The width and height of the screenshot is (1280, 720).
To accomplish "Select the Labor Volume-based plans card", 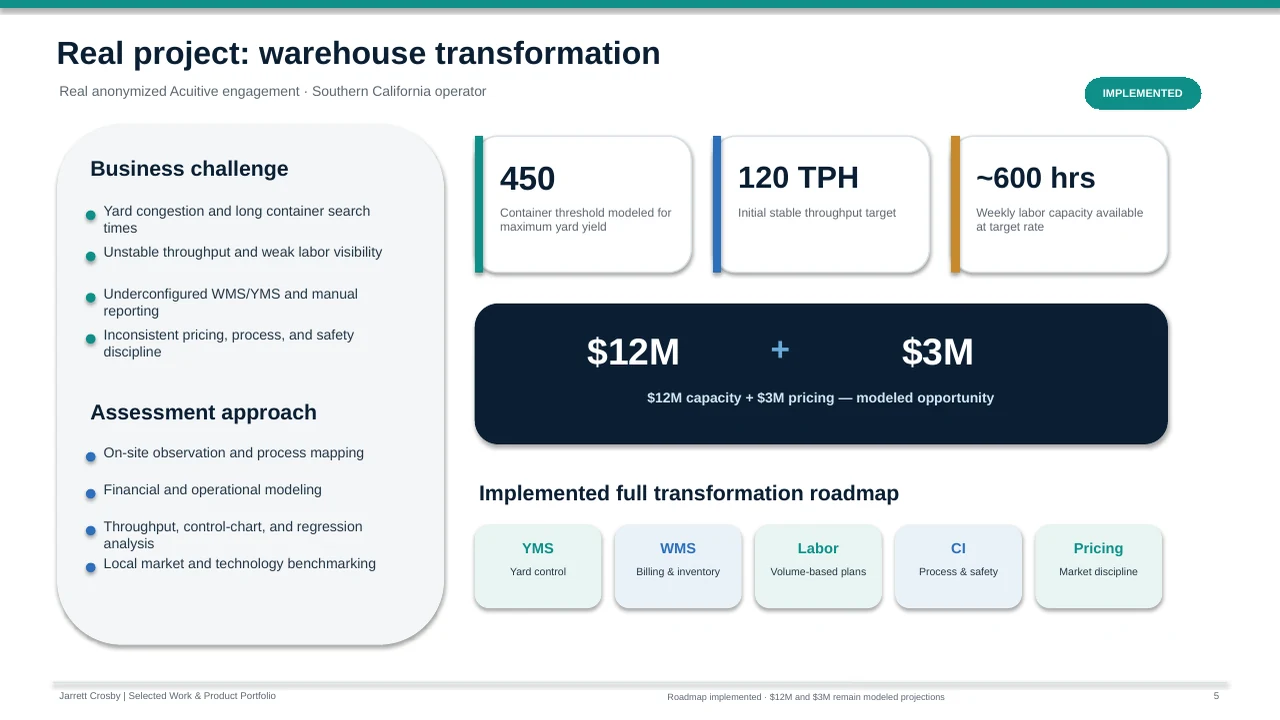I will click(818, 566).
